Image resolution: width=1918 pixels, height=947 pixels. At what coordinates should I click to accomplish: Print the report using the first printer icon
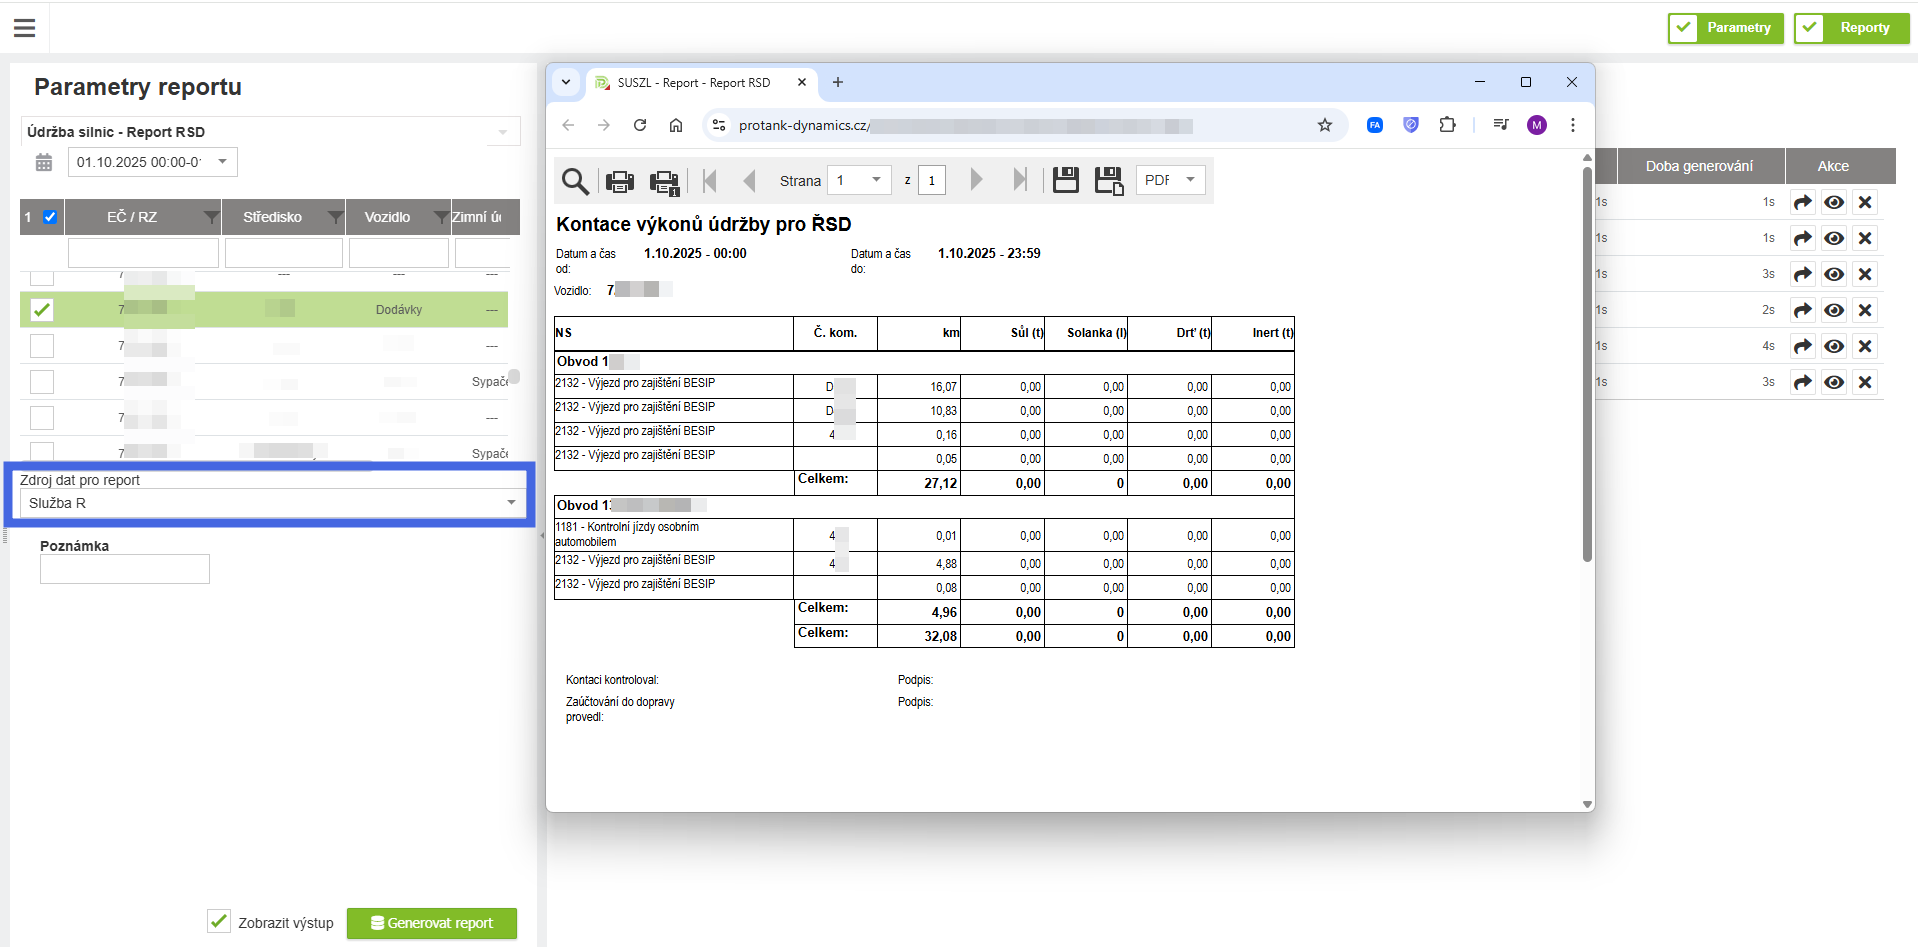tap(620, 181)
